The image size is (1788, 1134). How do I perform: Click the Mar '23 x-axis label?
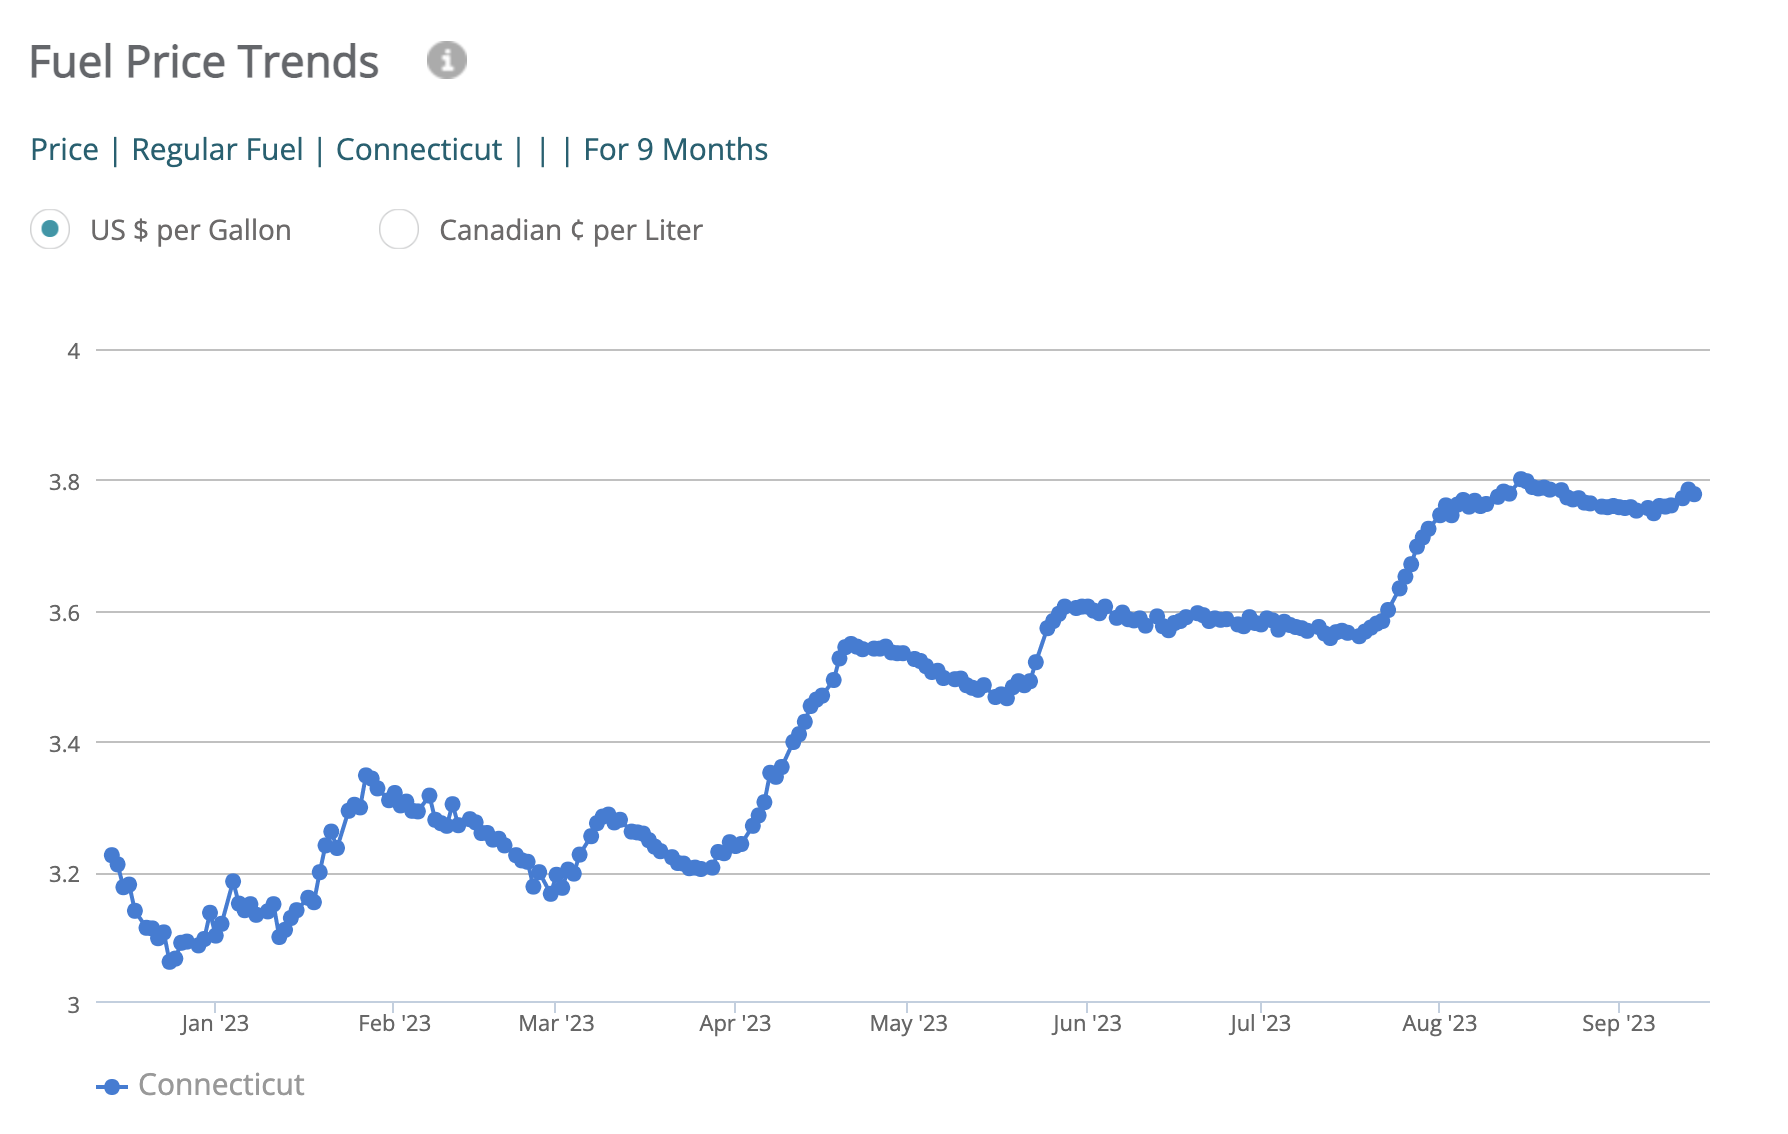[x=556, y=1024]
